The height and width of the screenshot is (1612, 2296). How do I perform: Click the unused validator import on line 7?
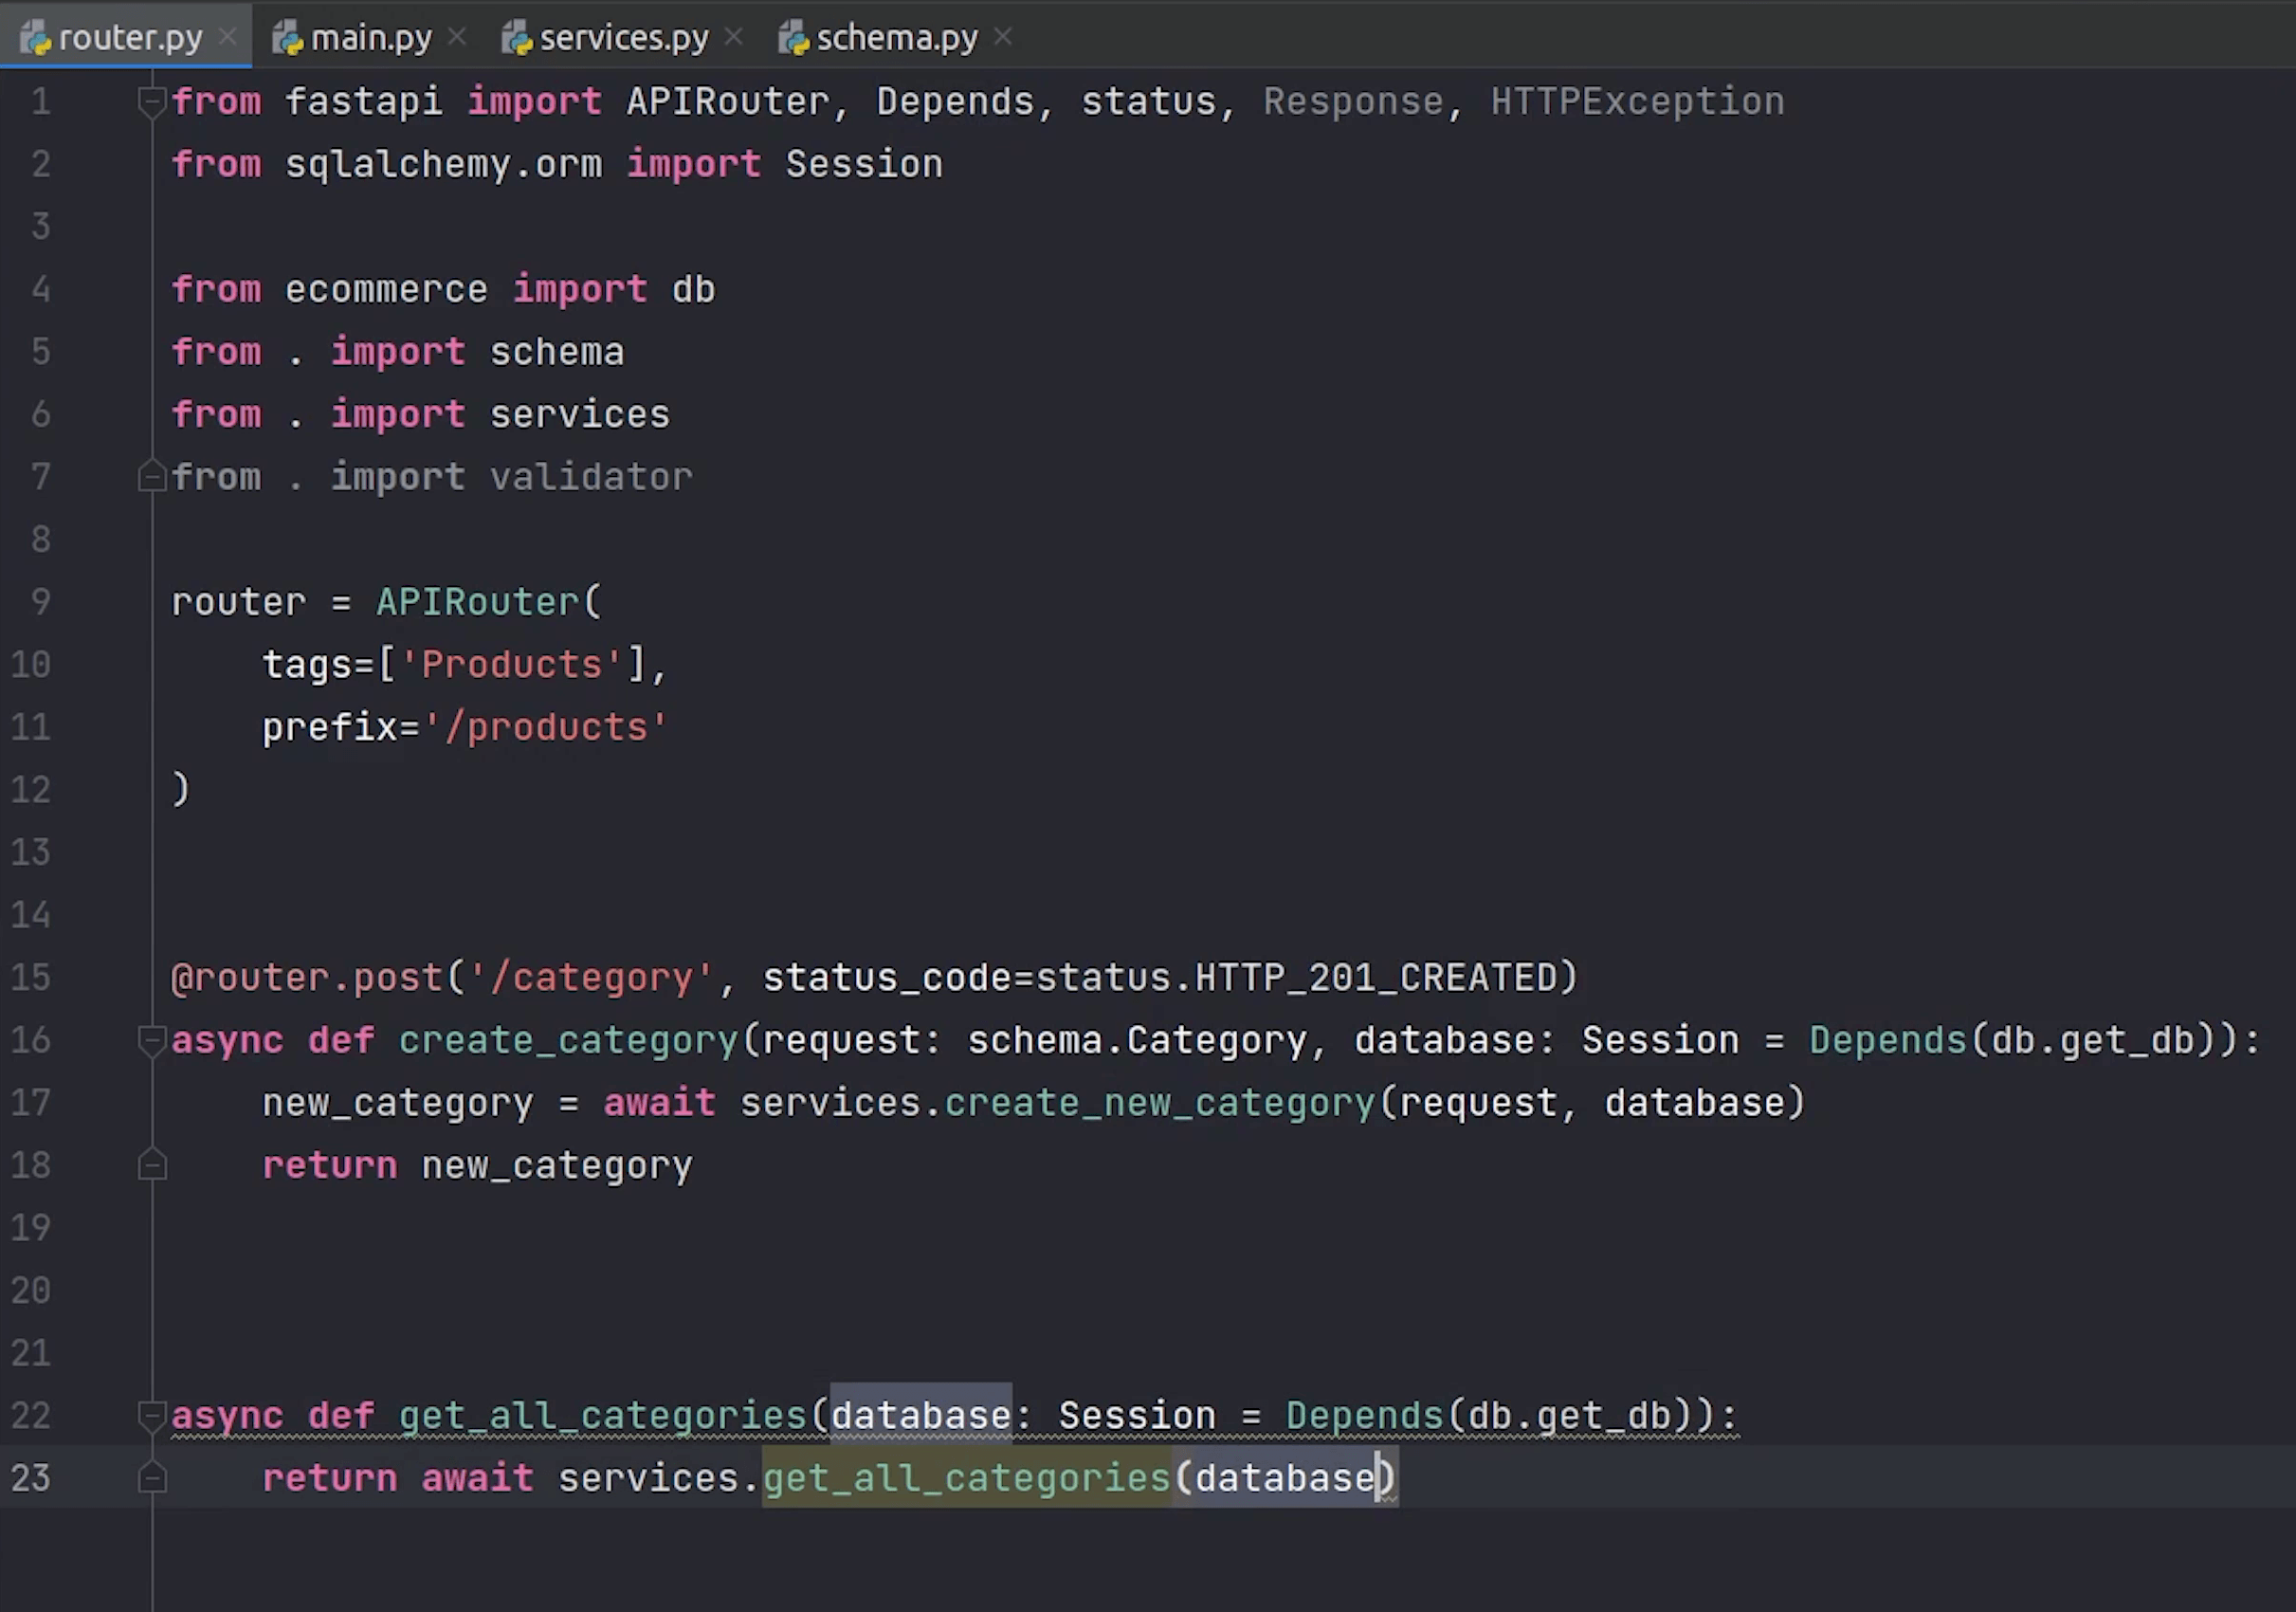590,477
